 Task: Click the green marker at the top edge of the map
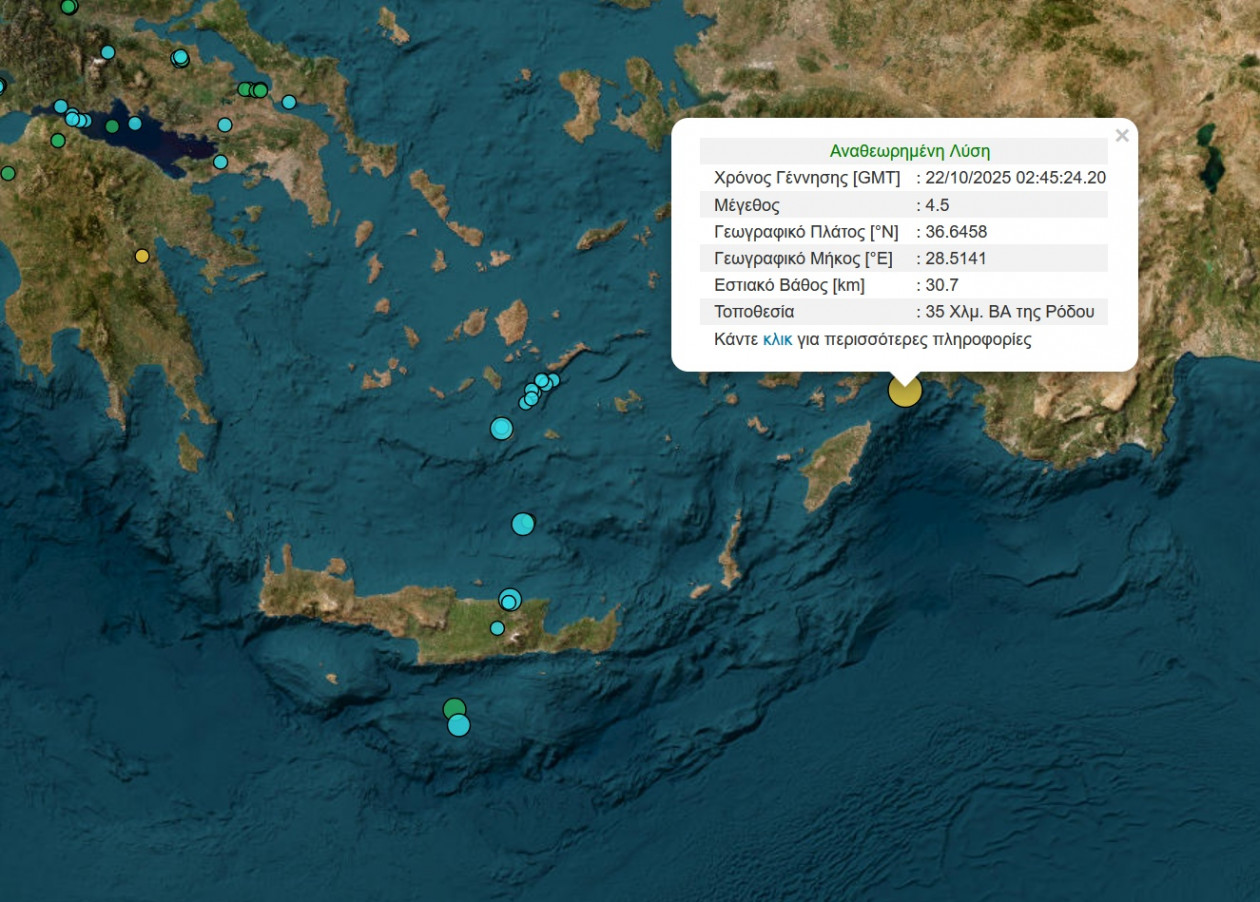pos(68,6)
